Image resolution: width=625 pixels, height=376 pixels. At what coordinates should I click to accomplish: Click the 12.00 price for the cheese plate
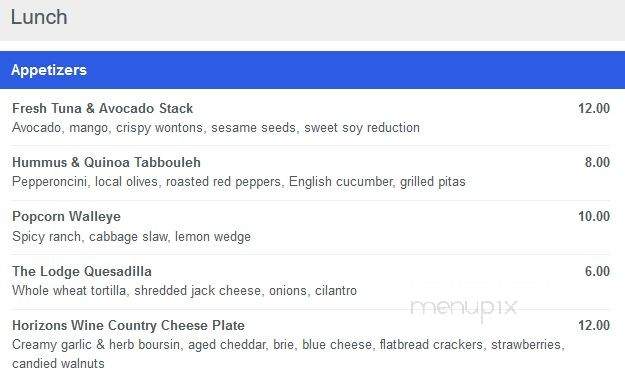[594, 325]
